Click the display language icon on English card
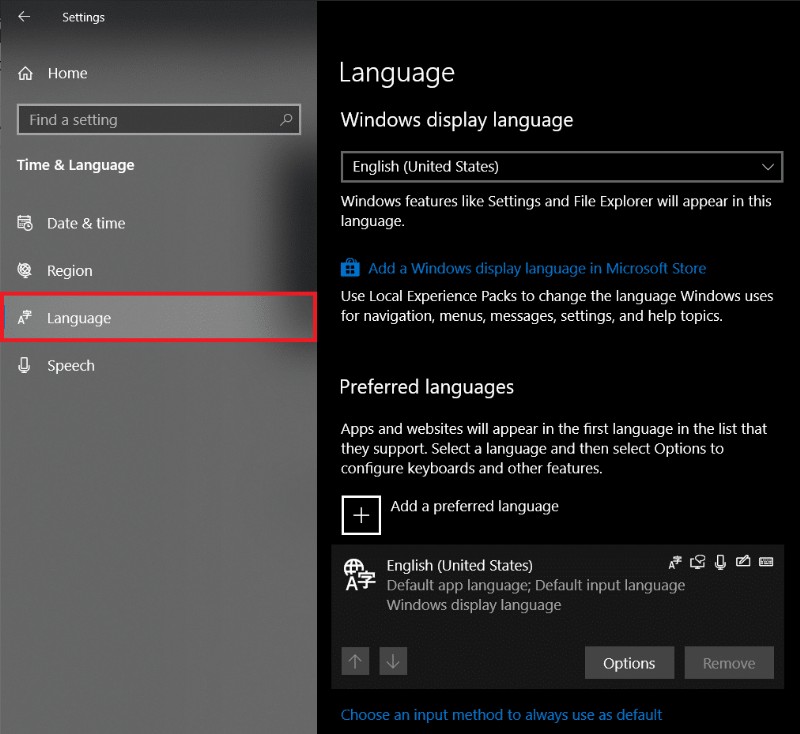The width and height of the screenshot is (800, 734). pos(675,562)
